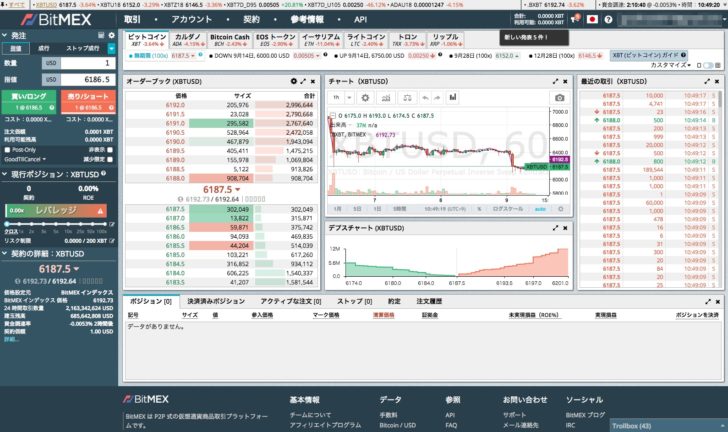Open more order types dropdown arrow
Image resolution: width=728 pixels, height=432 pixels.
(111, 48)
